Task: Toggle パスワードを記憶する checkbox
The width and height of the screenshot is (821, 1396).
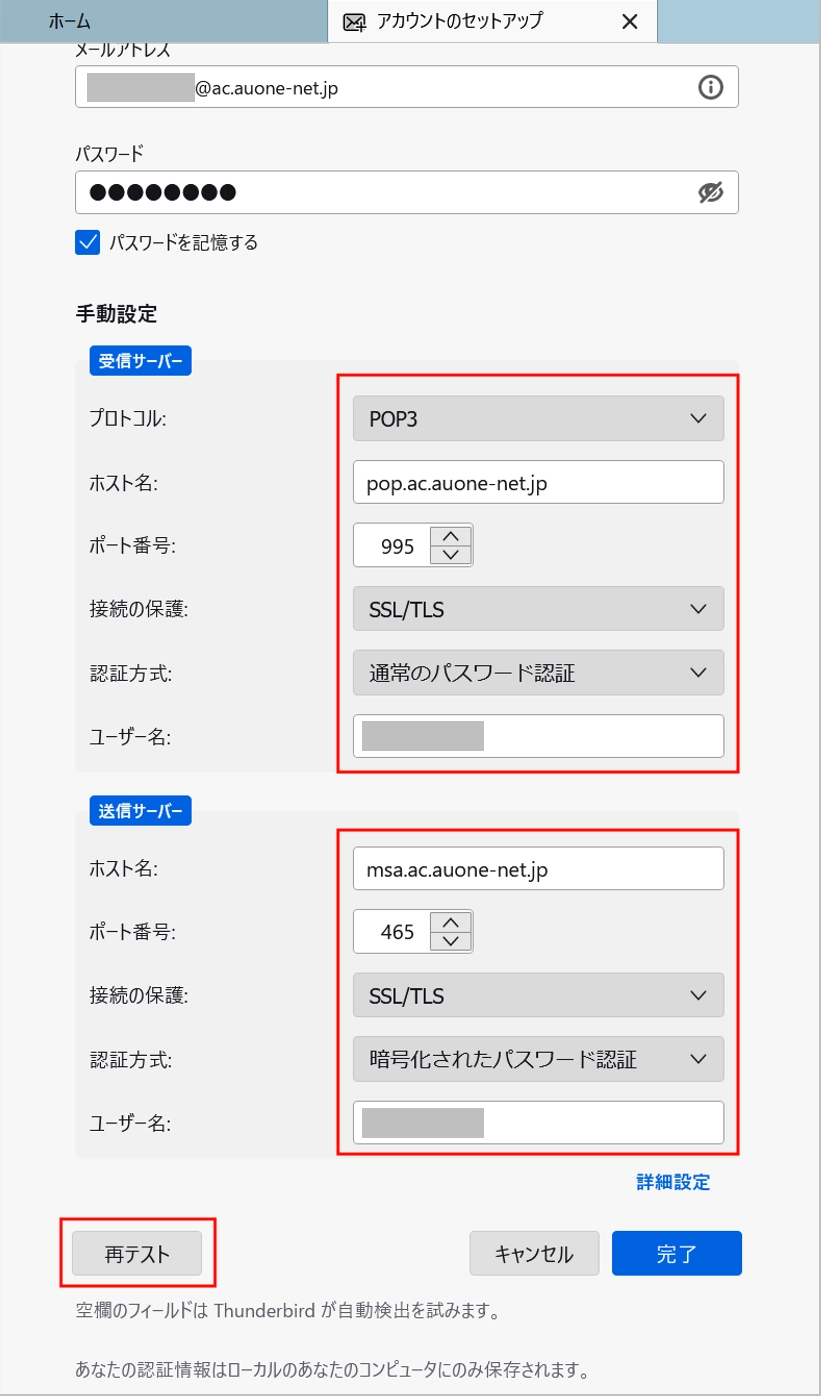Action: (x=88, y=241)
